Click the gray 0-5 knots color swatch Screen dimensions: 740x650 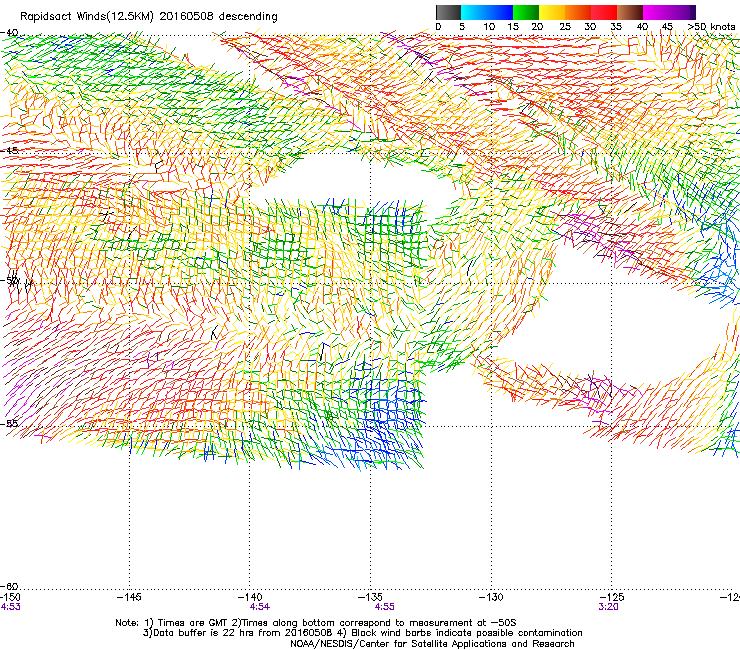(448, 12)
